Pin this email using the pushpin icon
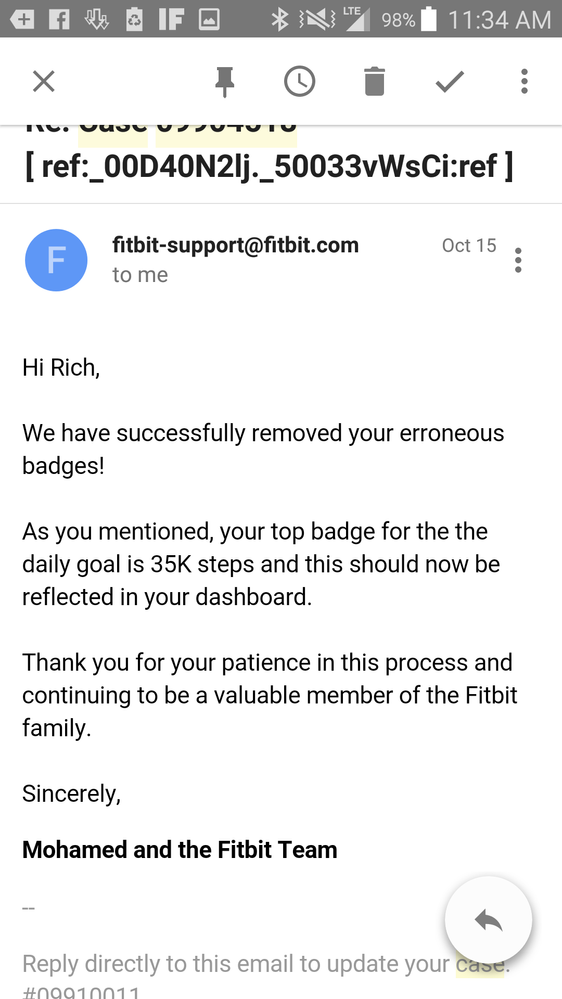The height and width of the screenshot is (999, 562). (224, 82)
